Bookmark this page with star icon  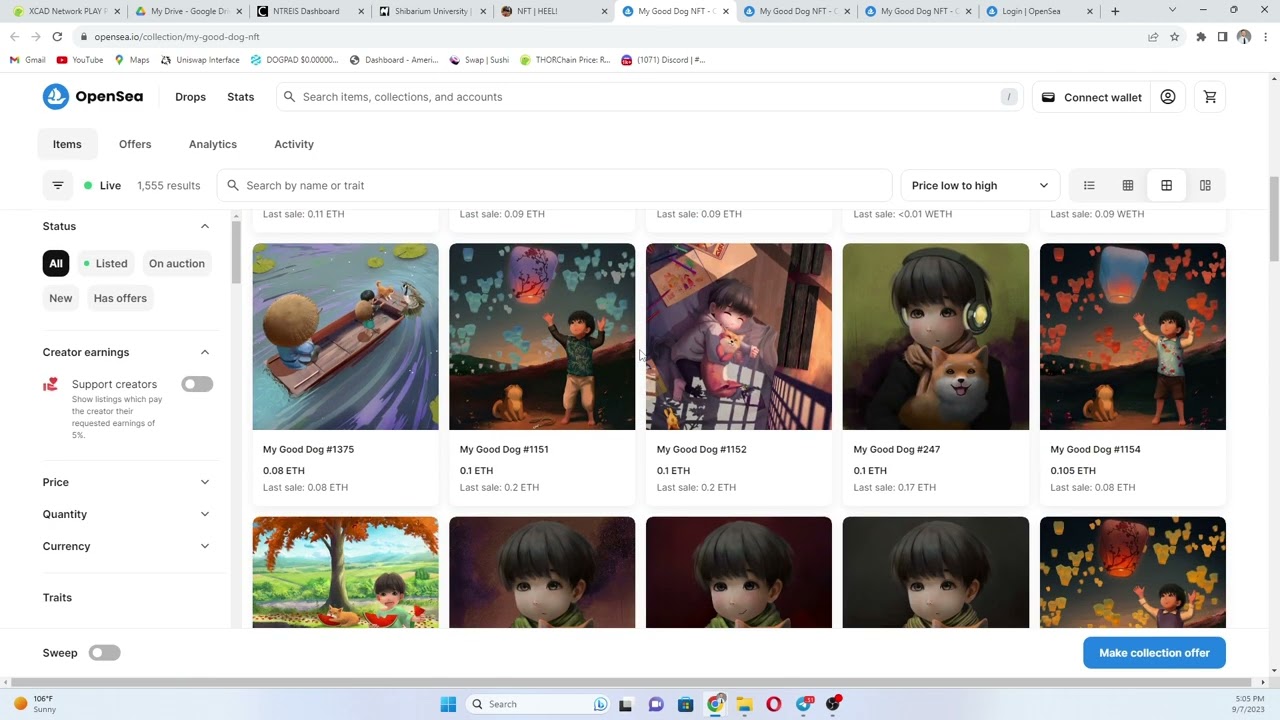click(x=1174, y=36)
